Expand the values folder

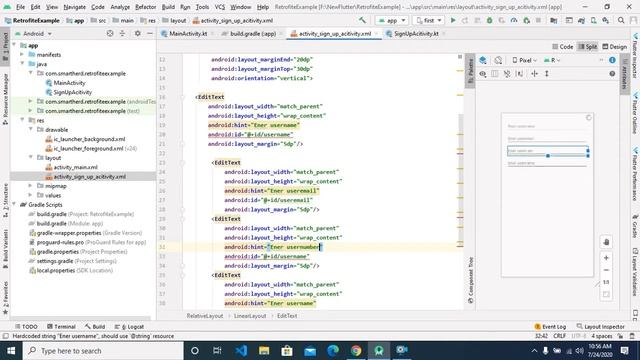(31, 195)
